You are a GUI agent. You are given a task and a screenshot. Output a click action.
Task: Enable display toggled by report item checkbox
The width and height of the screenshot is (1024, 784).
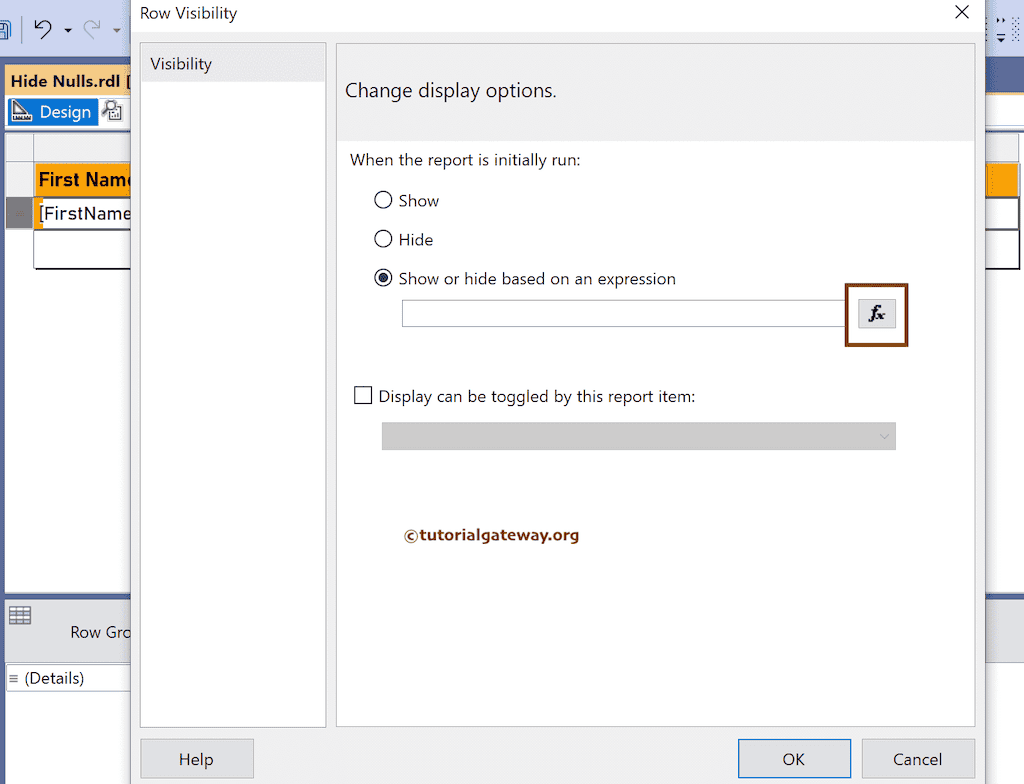(x=363, y=395)
